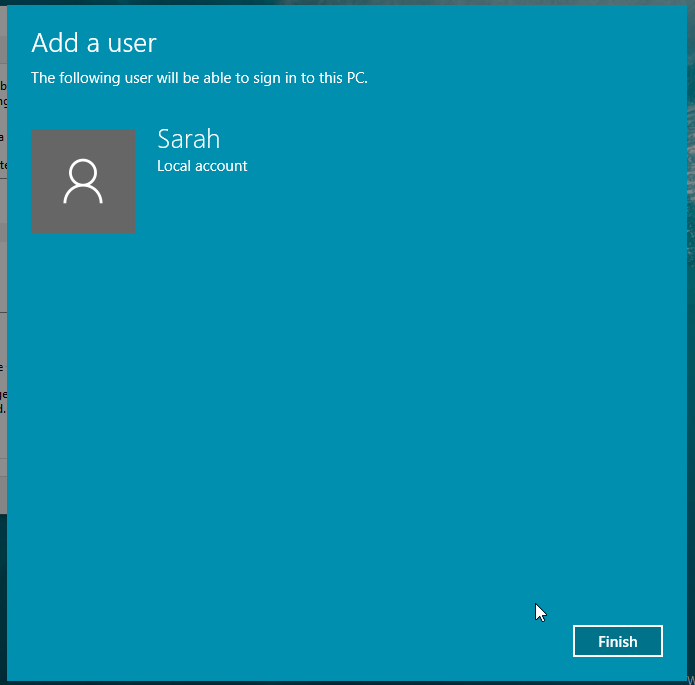Click the 'Local account' label
This screenshot has width=695, height=685.
click(x=202, y=166)
